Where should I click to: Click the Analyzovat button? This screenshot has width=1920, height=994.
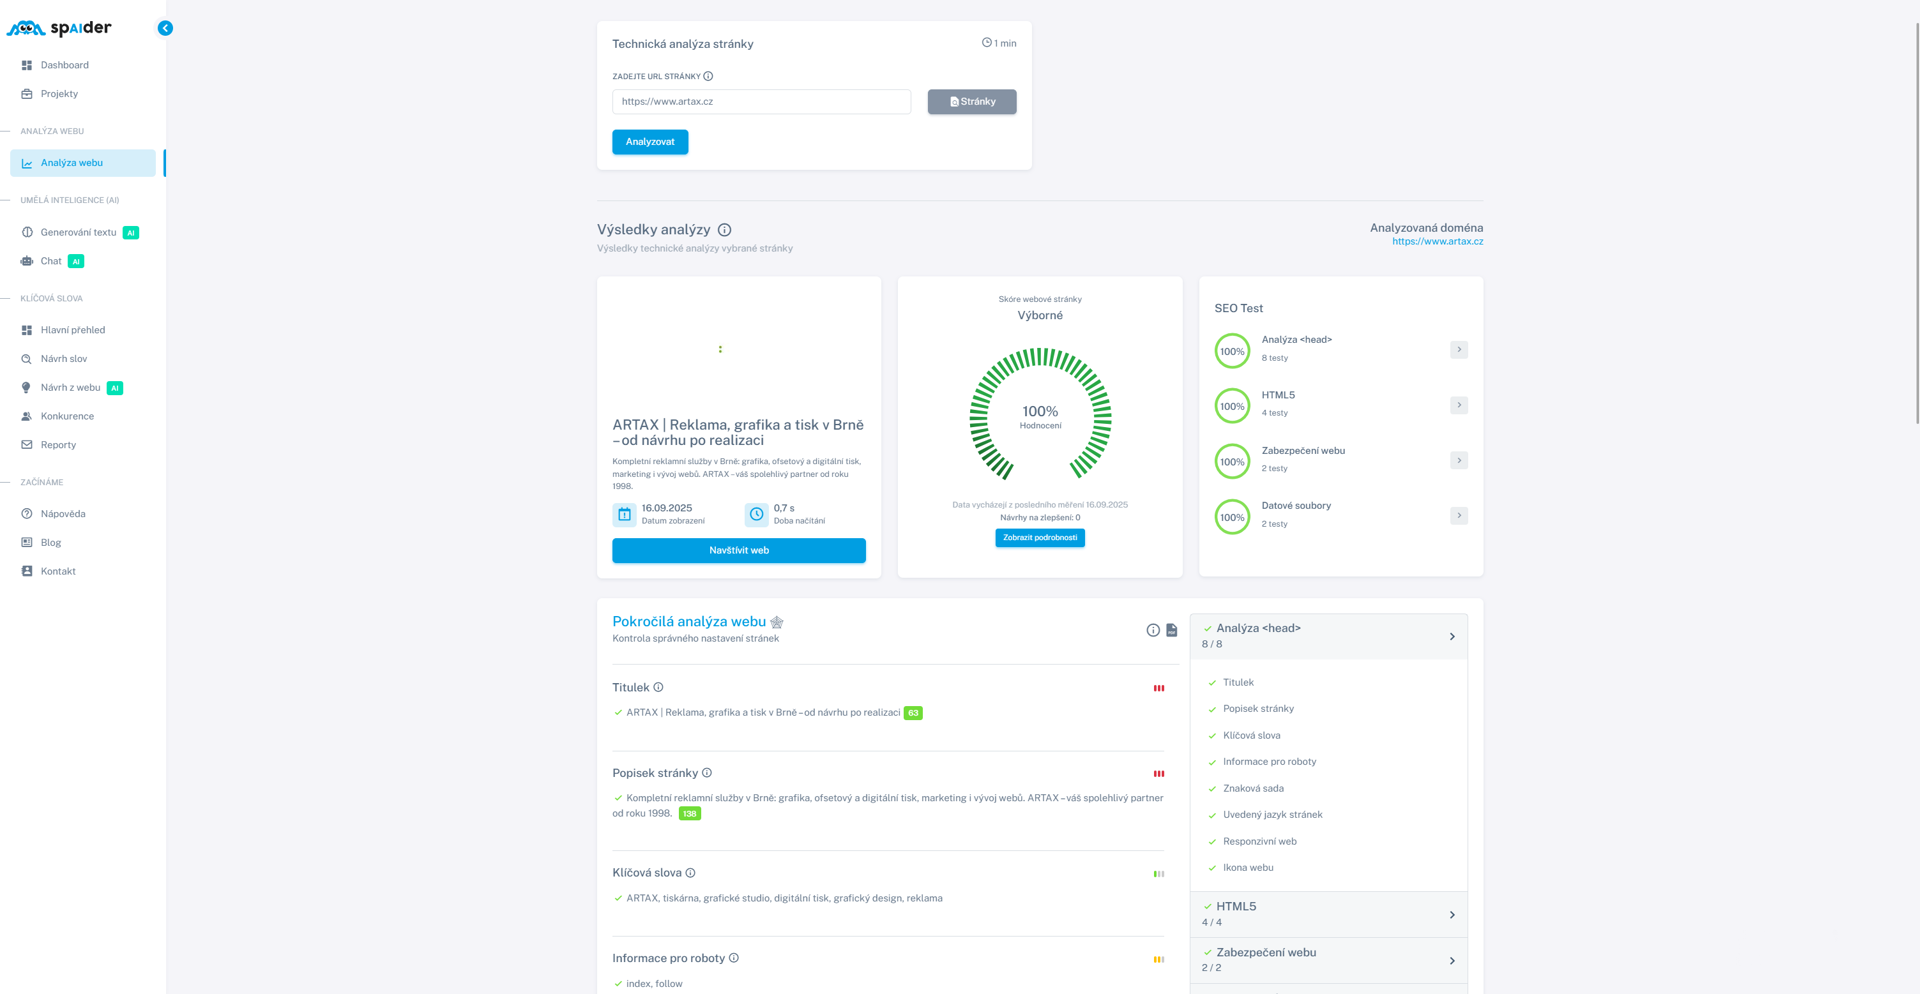[650, 142]
